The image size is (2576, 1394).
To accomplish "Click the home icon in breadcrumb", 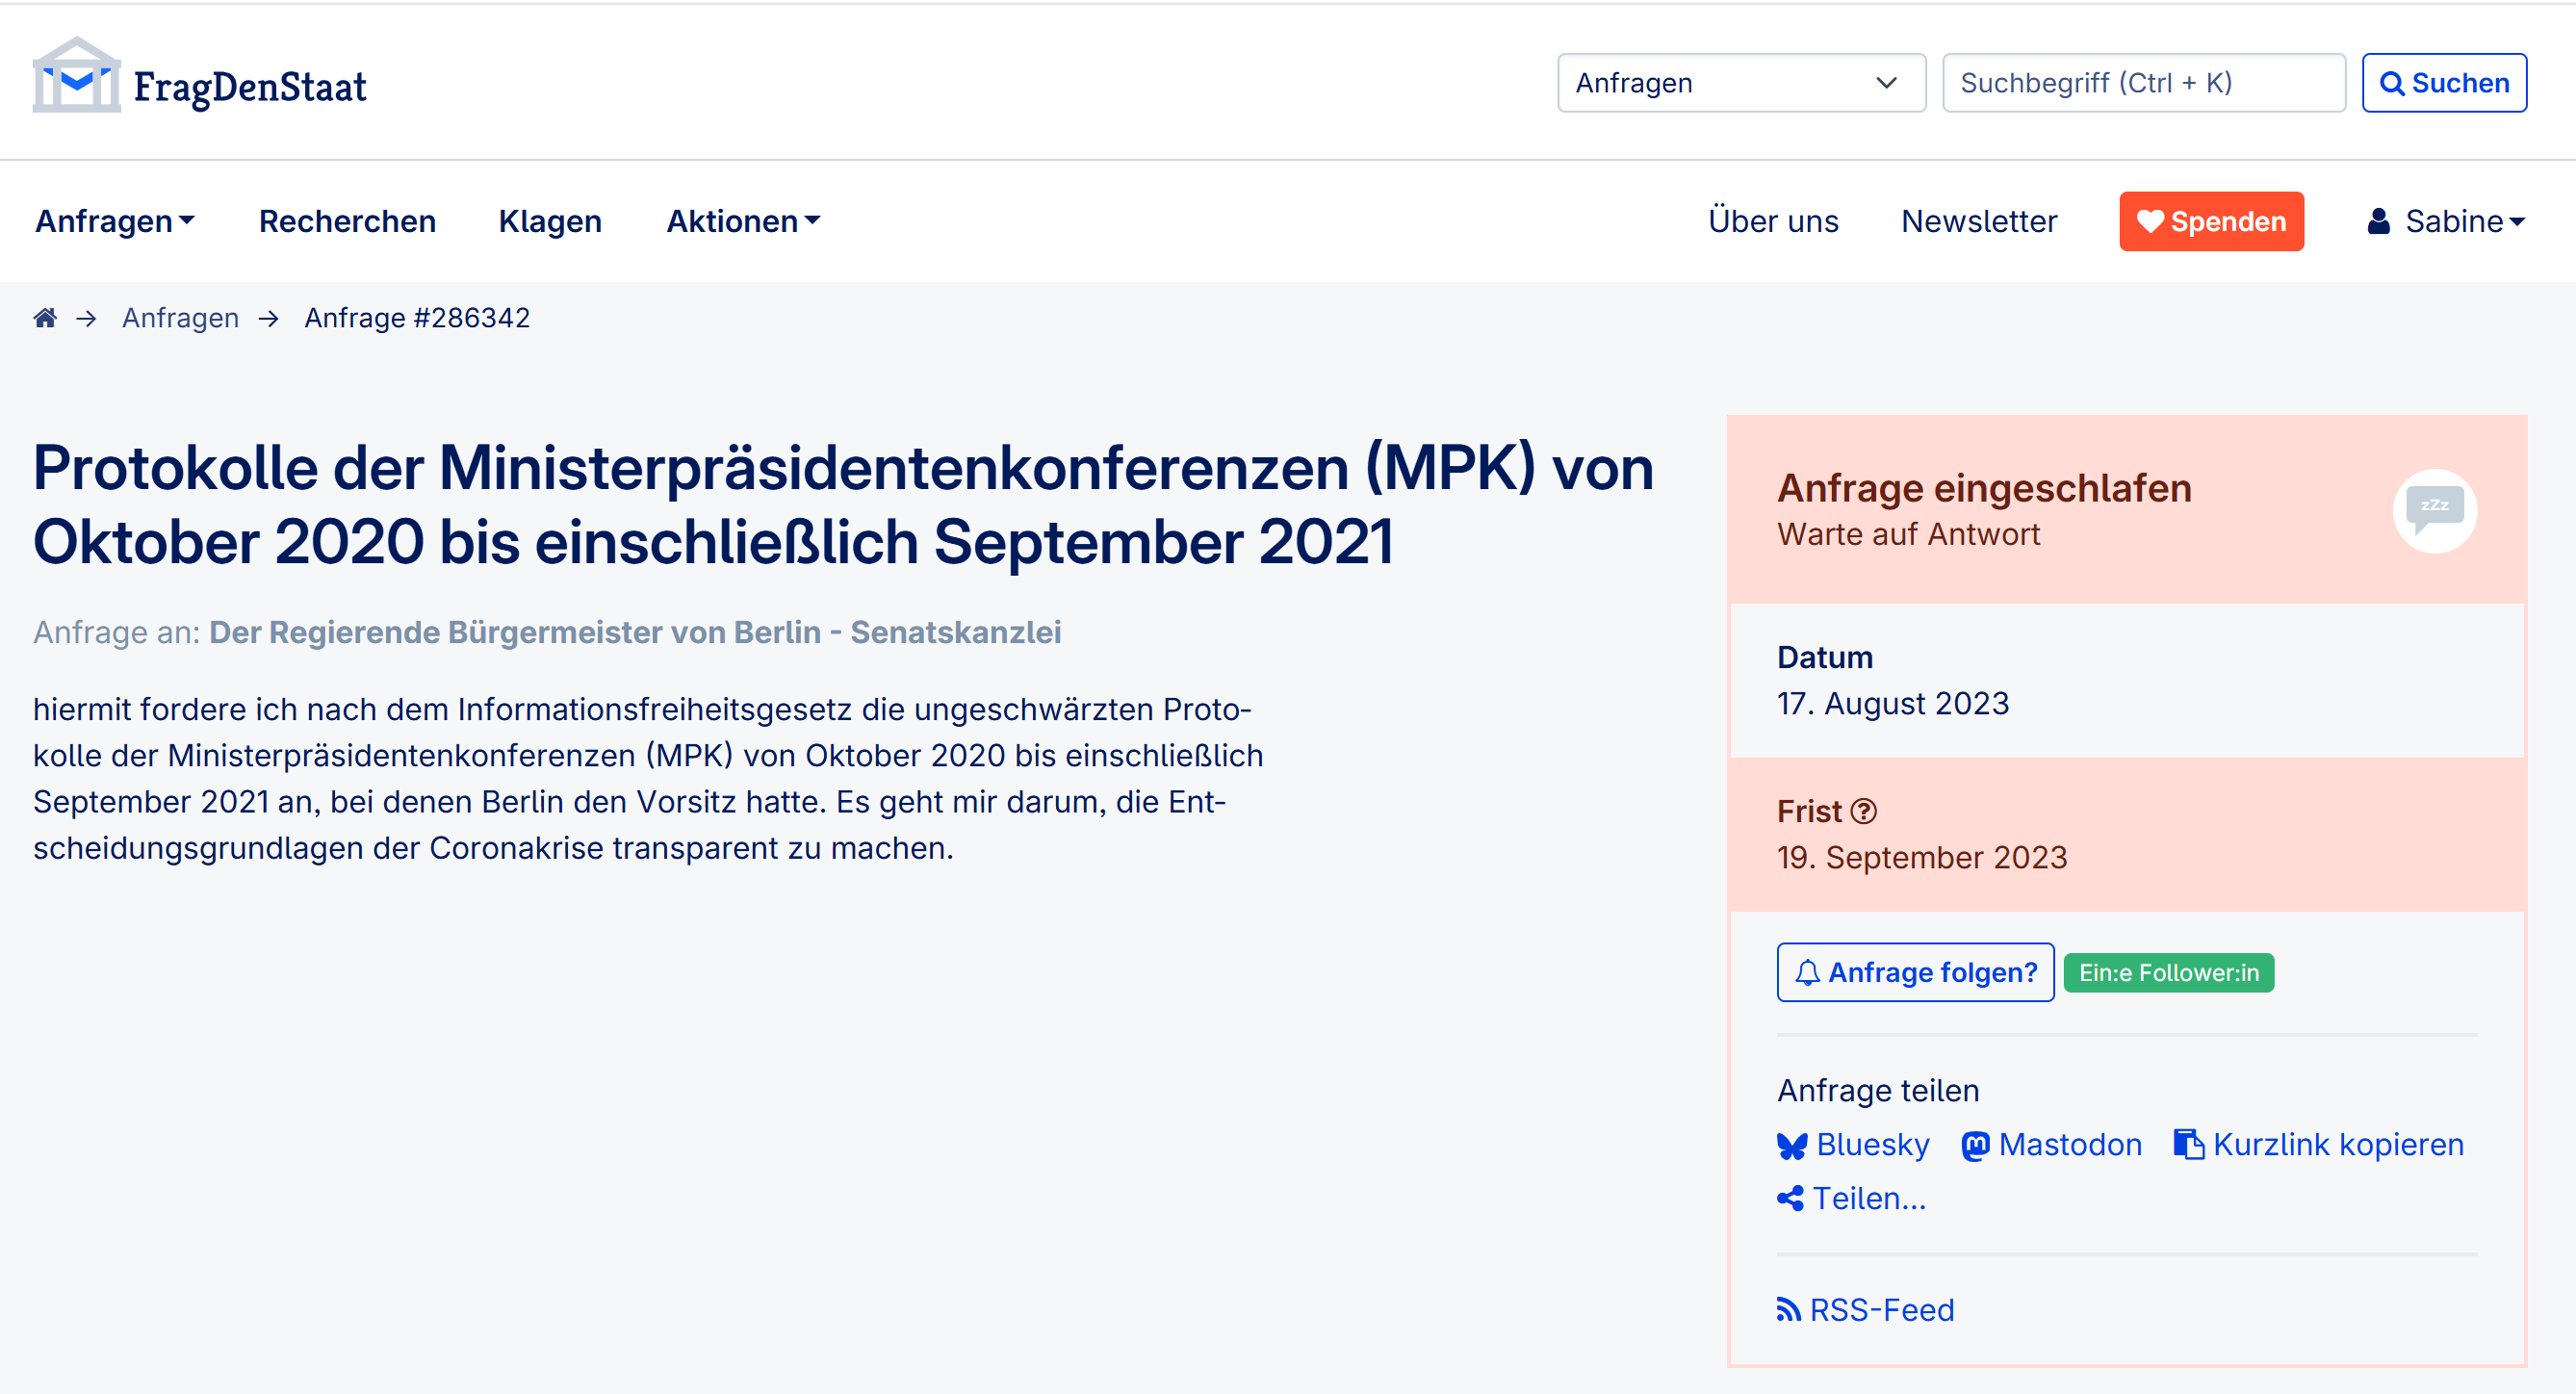I will pos(45,318).
